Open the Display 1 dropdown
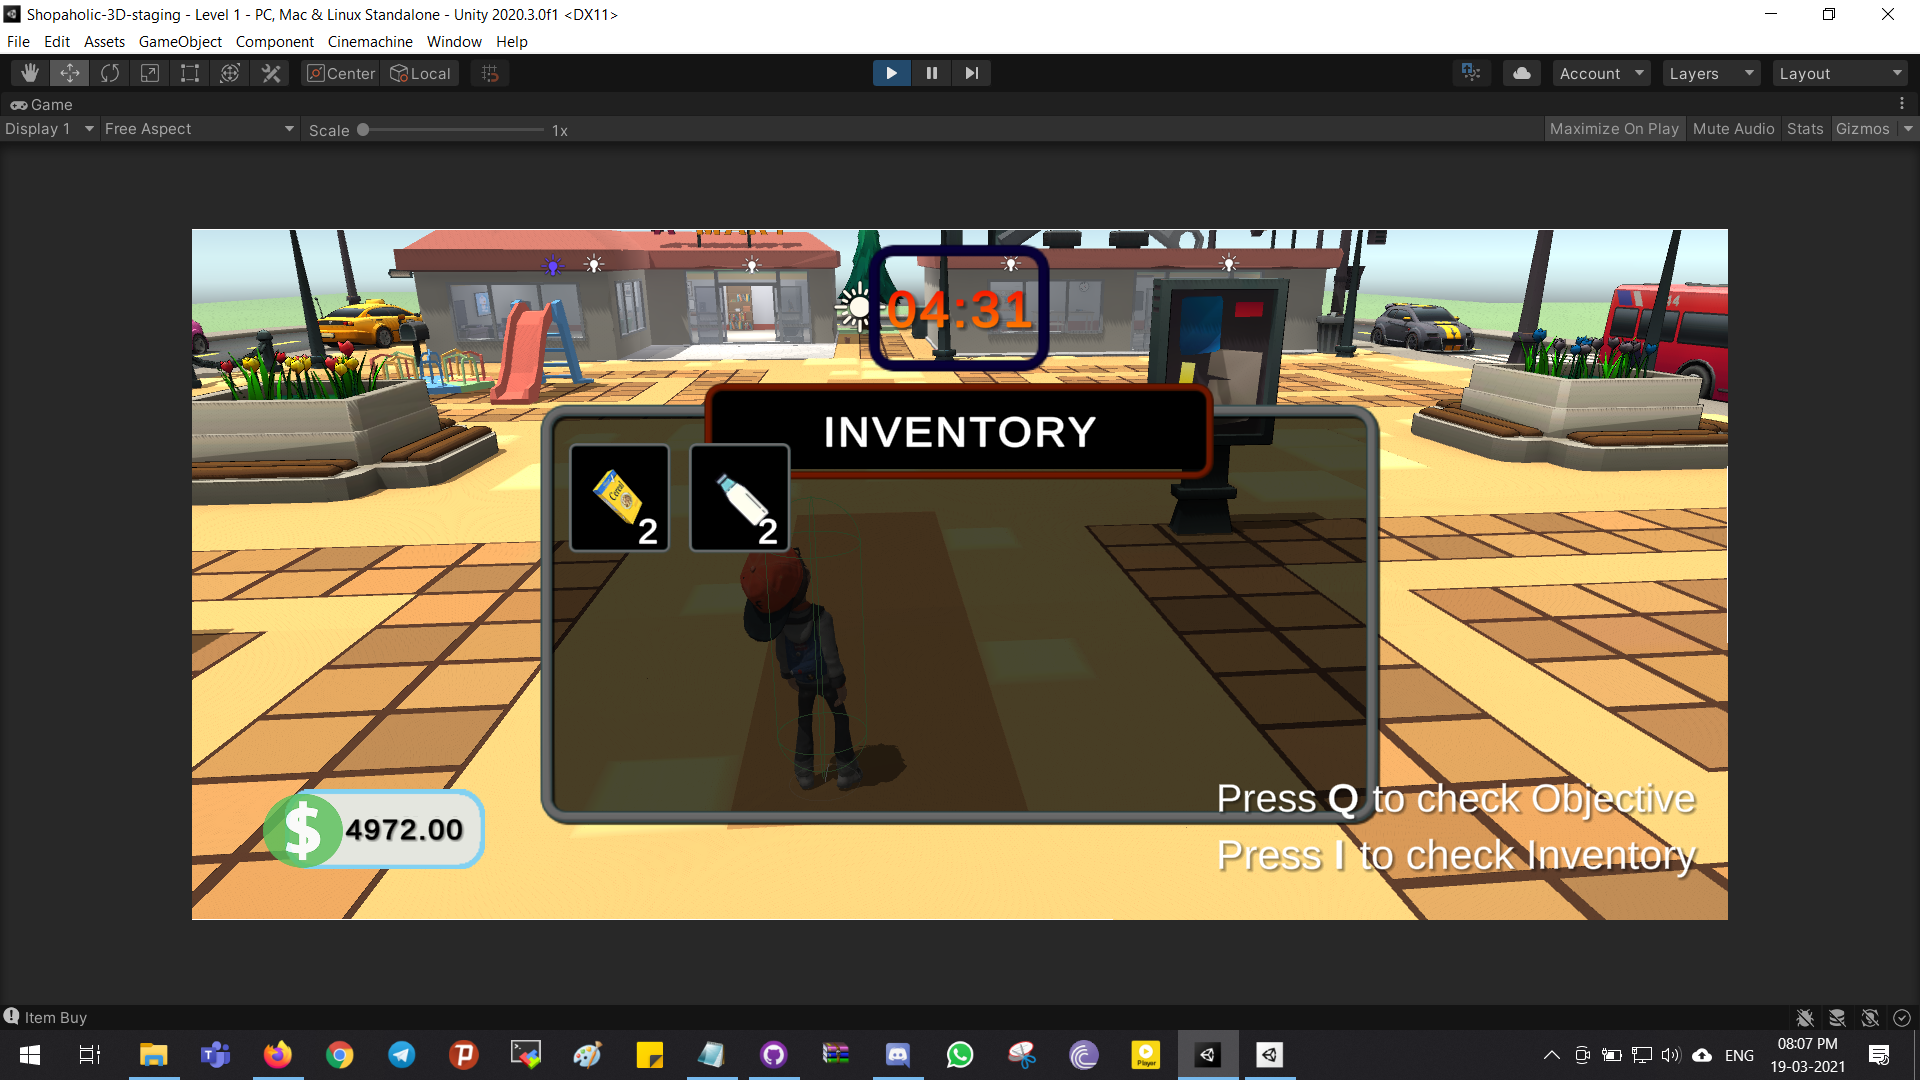 click(49, 129)
